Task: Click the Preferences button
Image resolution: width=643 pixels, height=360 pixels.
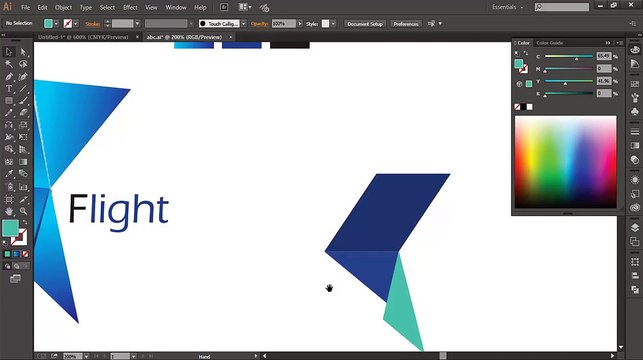Action: pyautogui.click(x=406, y=24)
